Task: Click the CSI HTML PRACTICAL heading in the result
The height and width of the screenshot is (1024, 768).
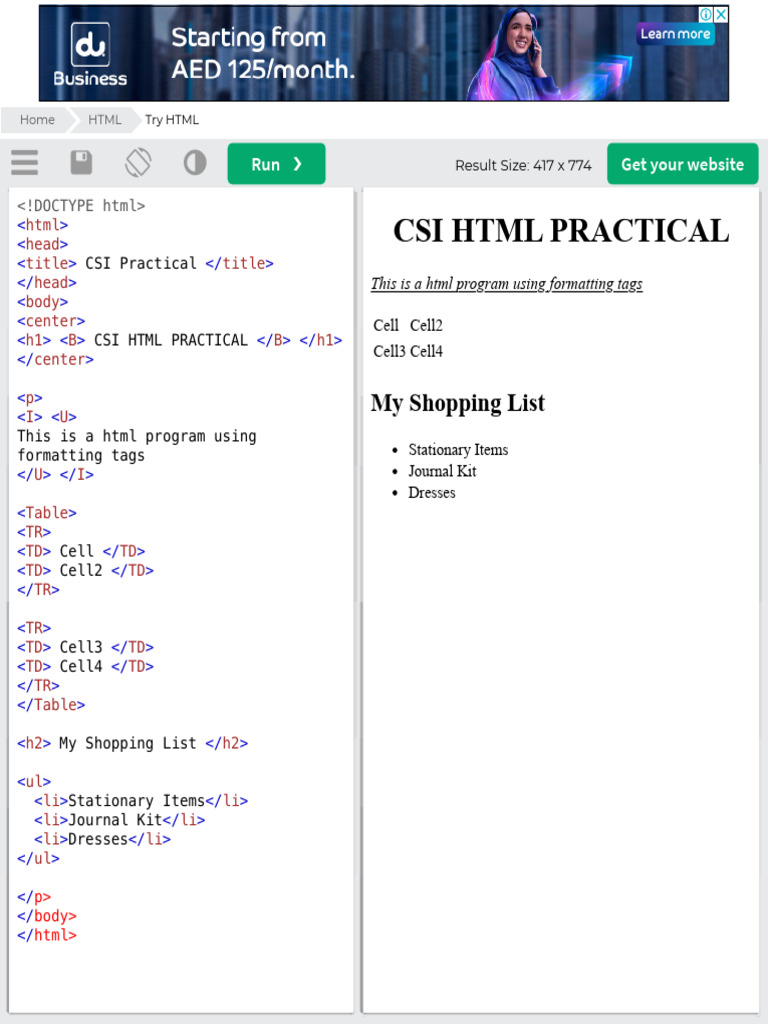Action: 560,231
